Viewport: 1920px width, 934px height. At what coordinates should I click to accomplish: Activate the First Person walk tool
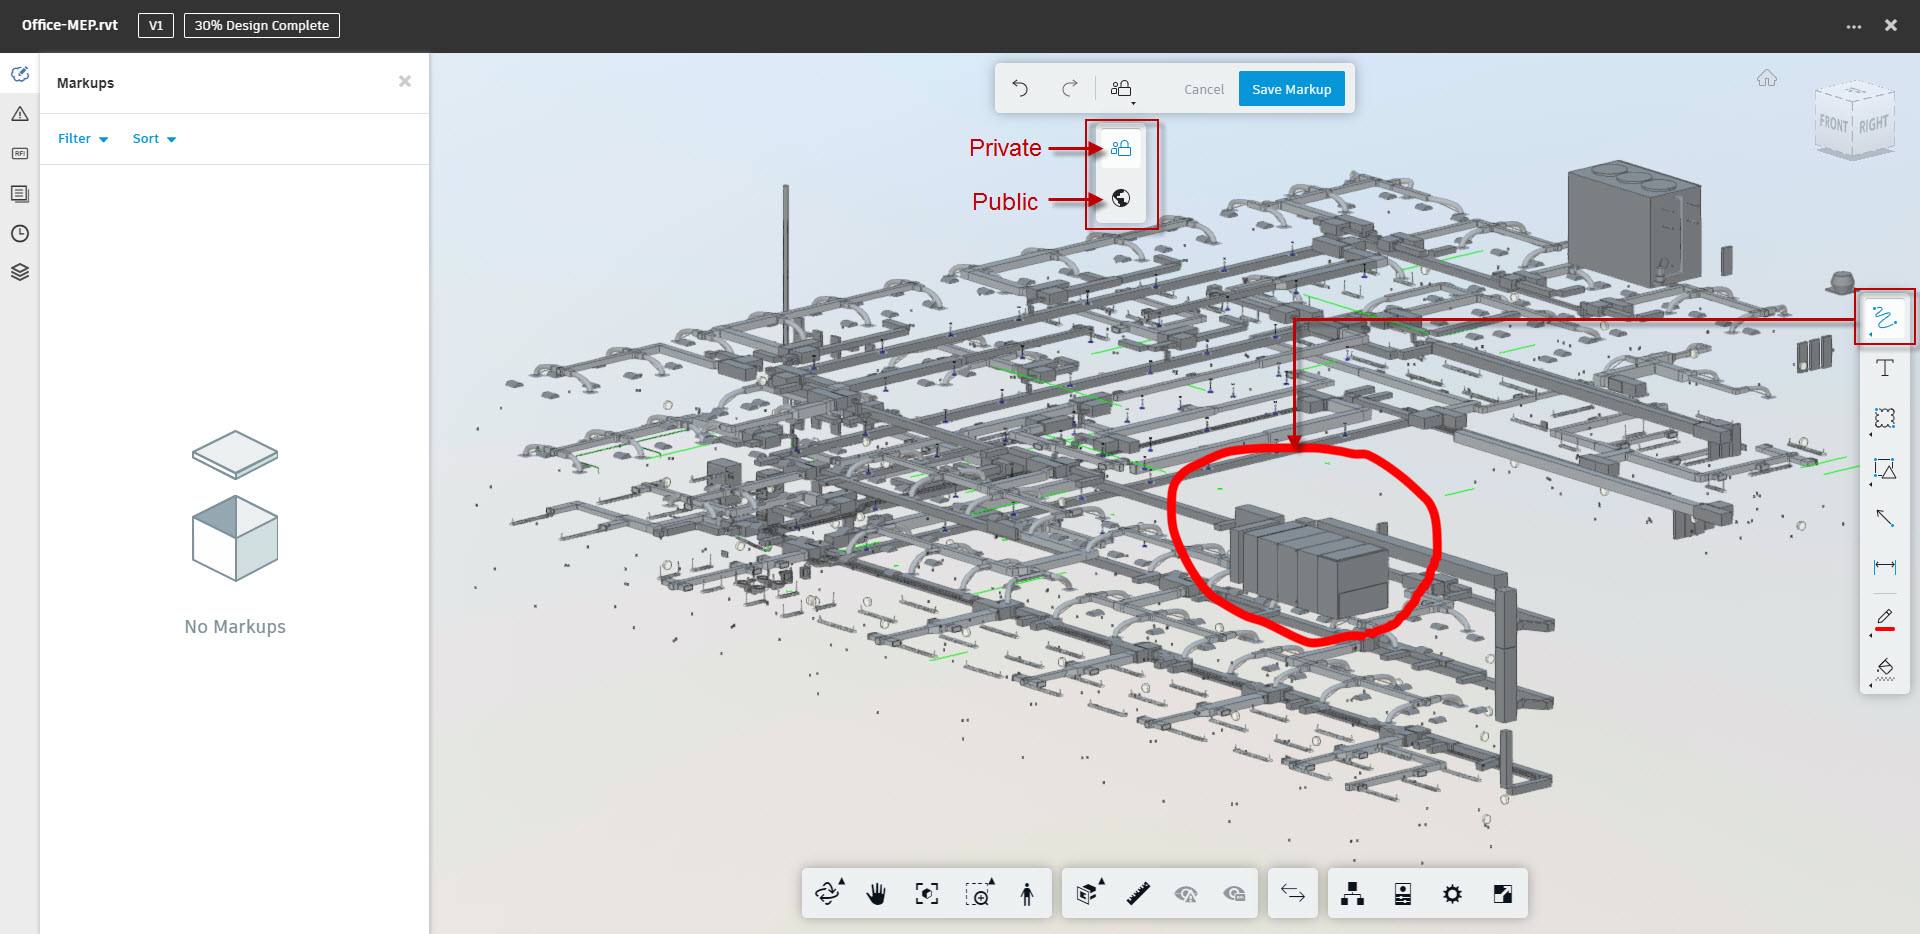click(1025, 893)
